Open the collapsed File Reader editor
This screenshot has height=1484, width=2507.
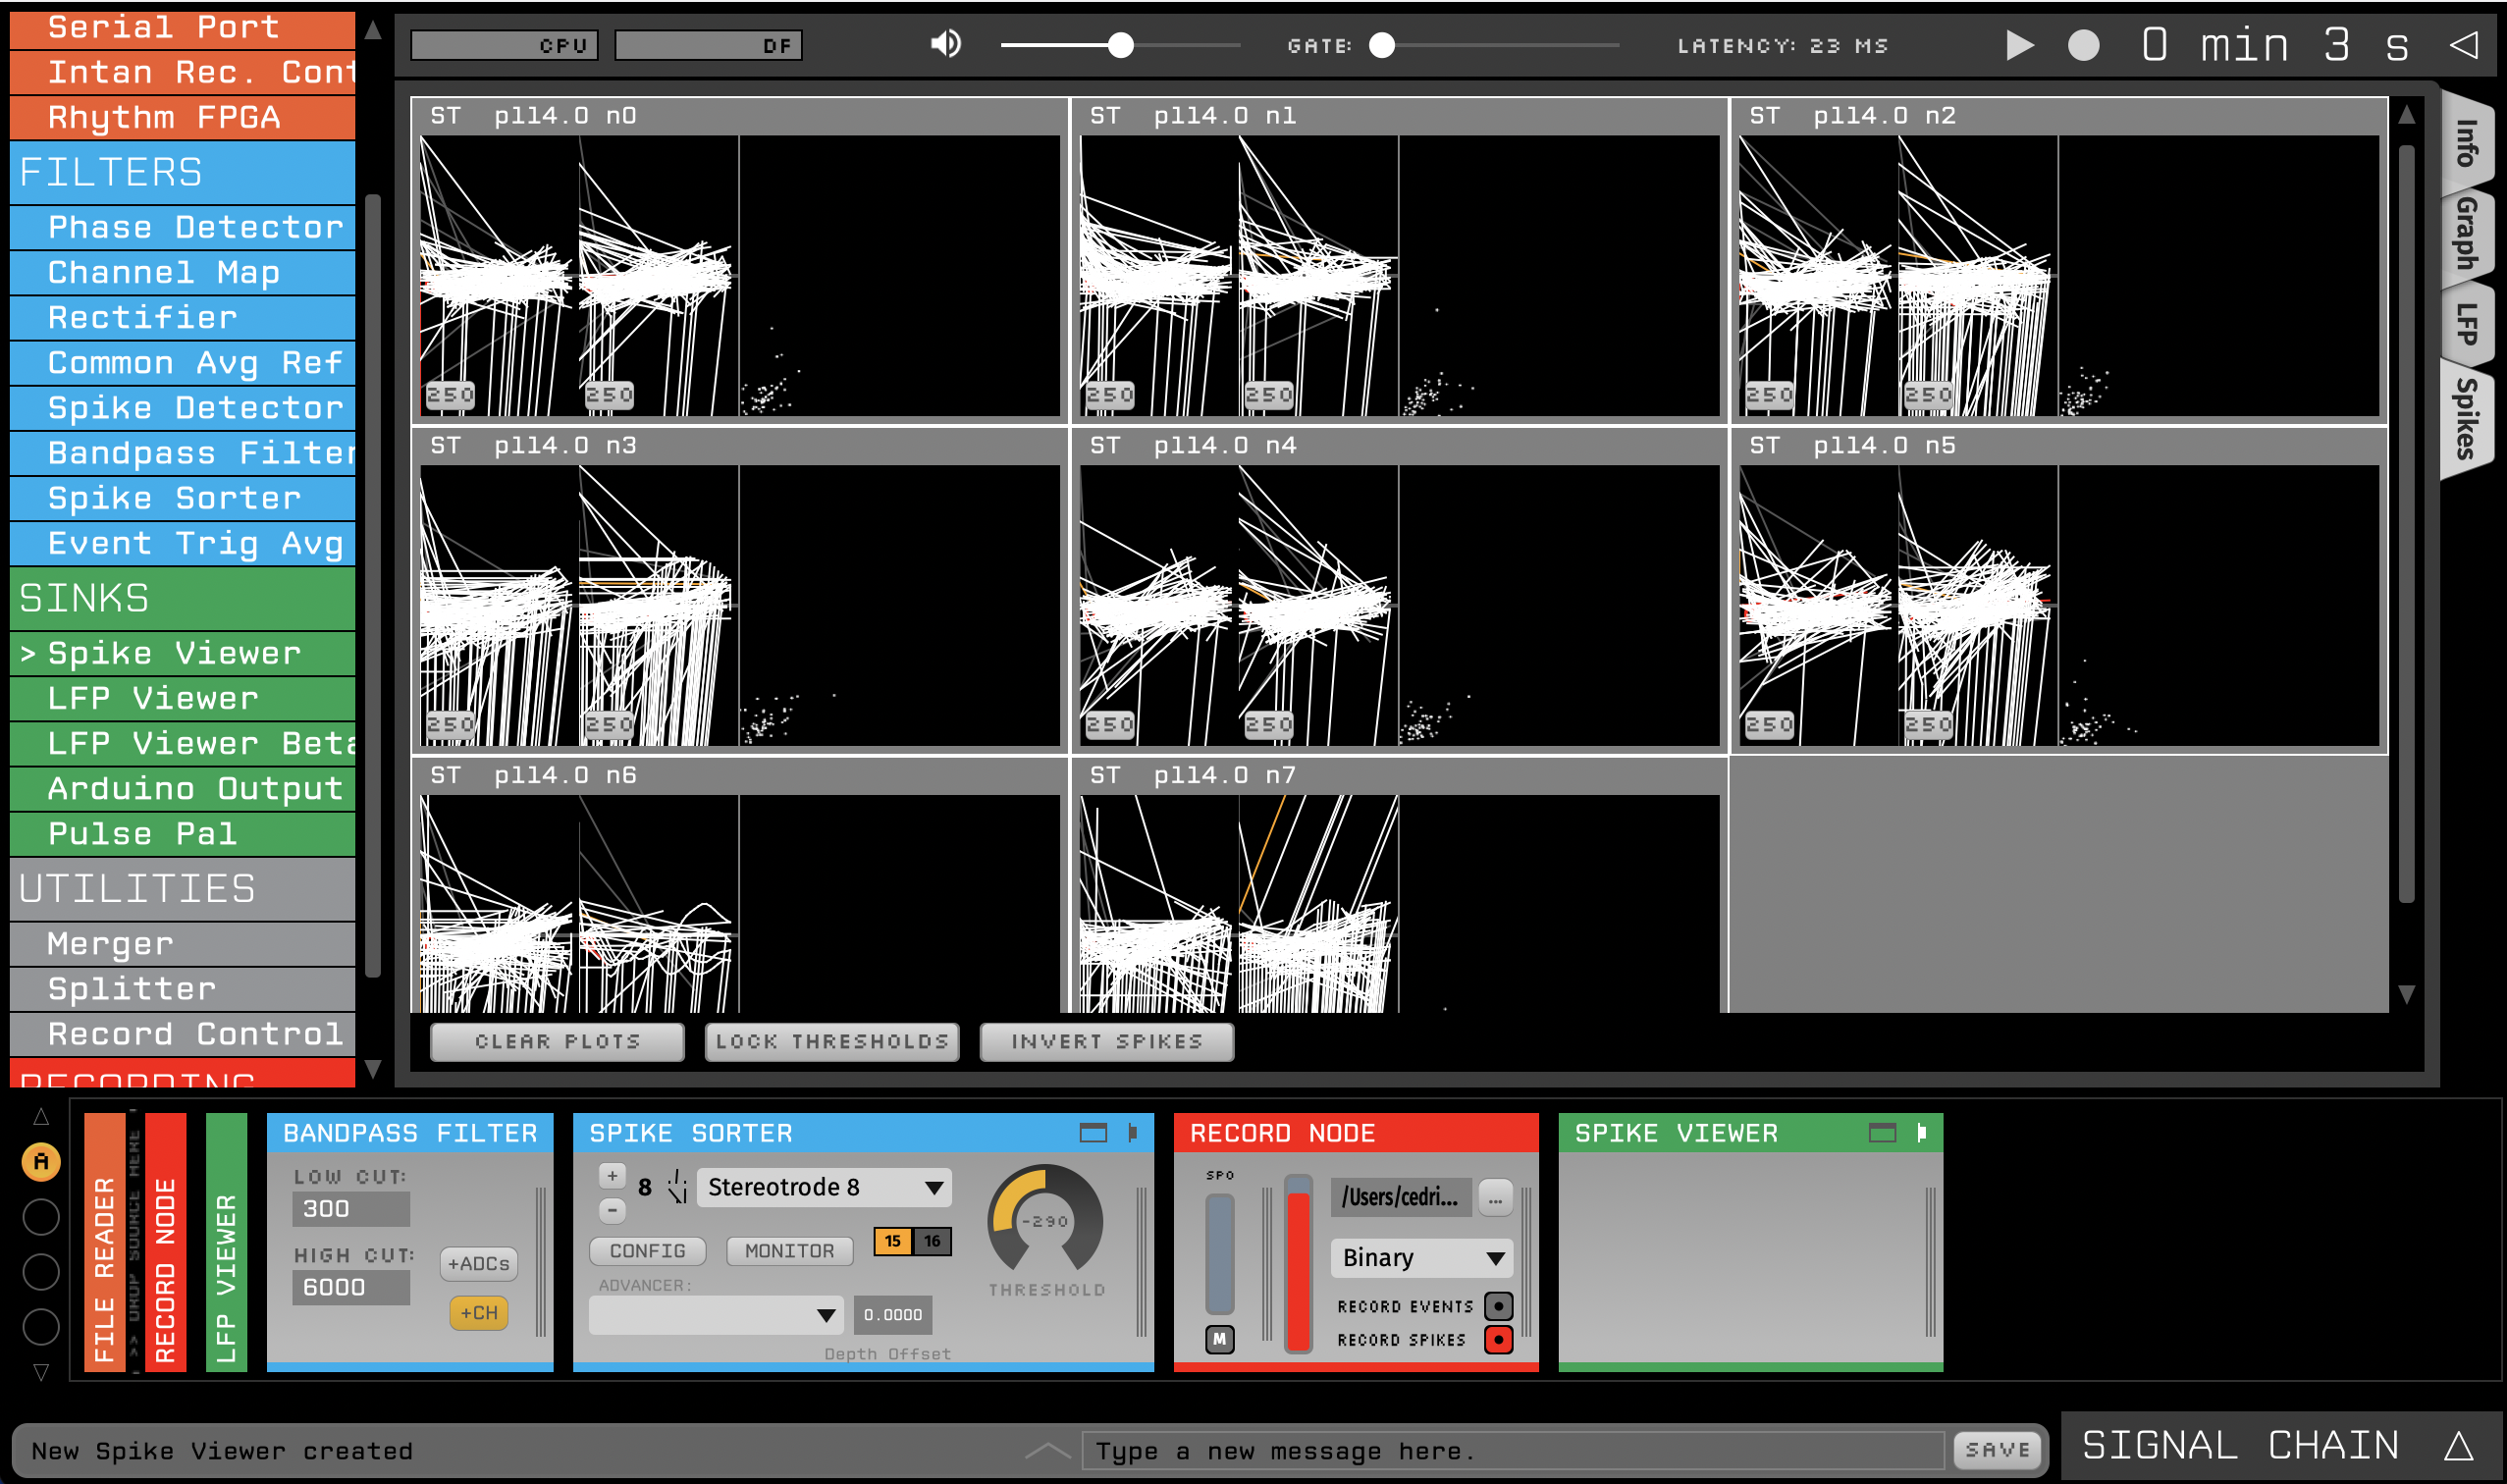105,1242
